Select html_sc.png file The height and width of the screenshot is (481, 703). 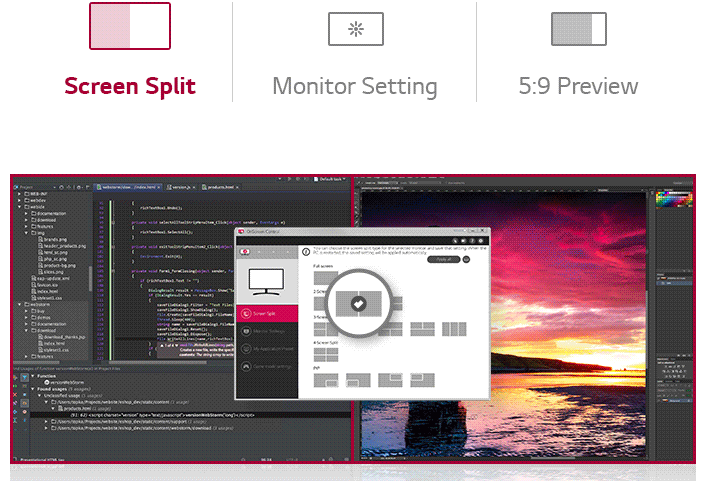pyautogui.click(x=52, y=252)
